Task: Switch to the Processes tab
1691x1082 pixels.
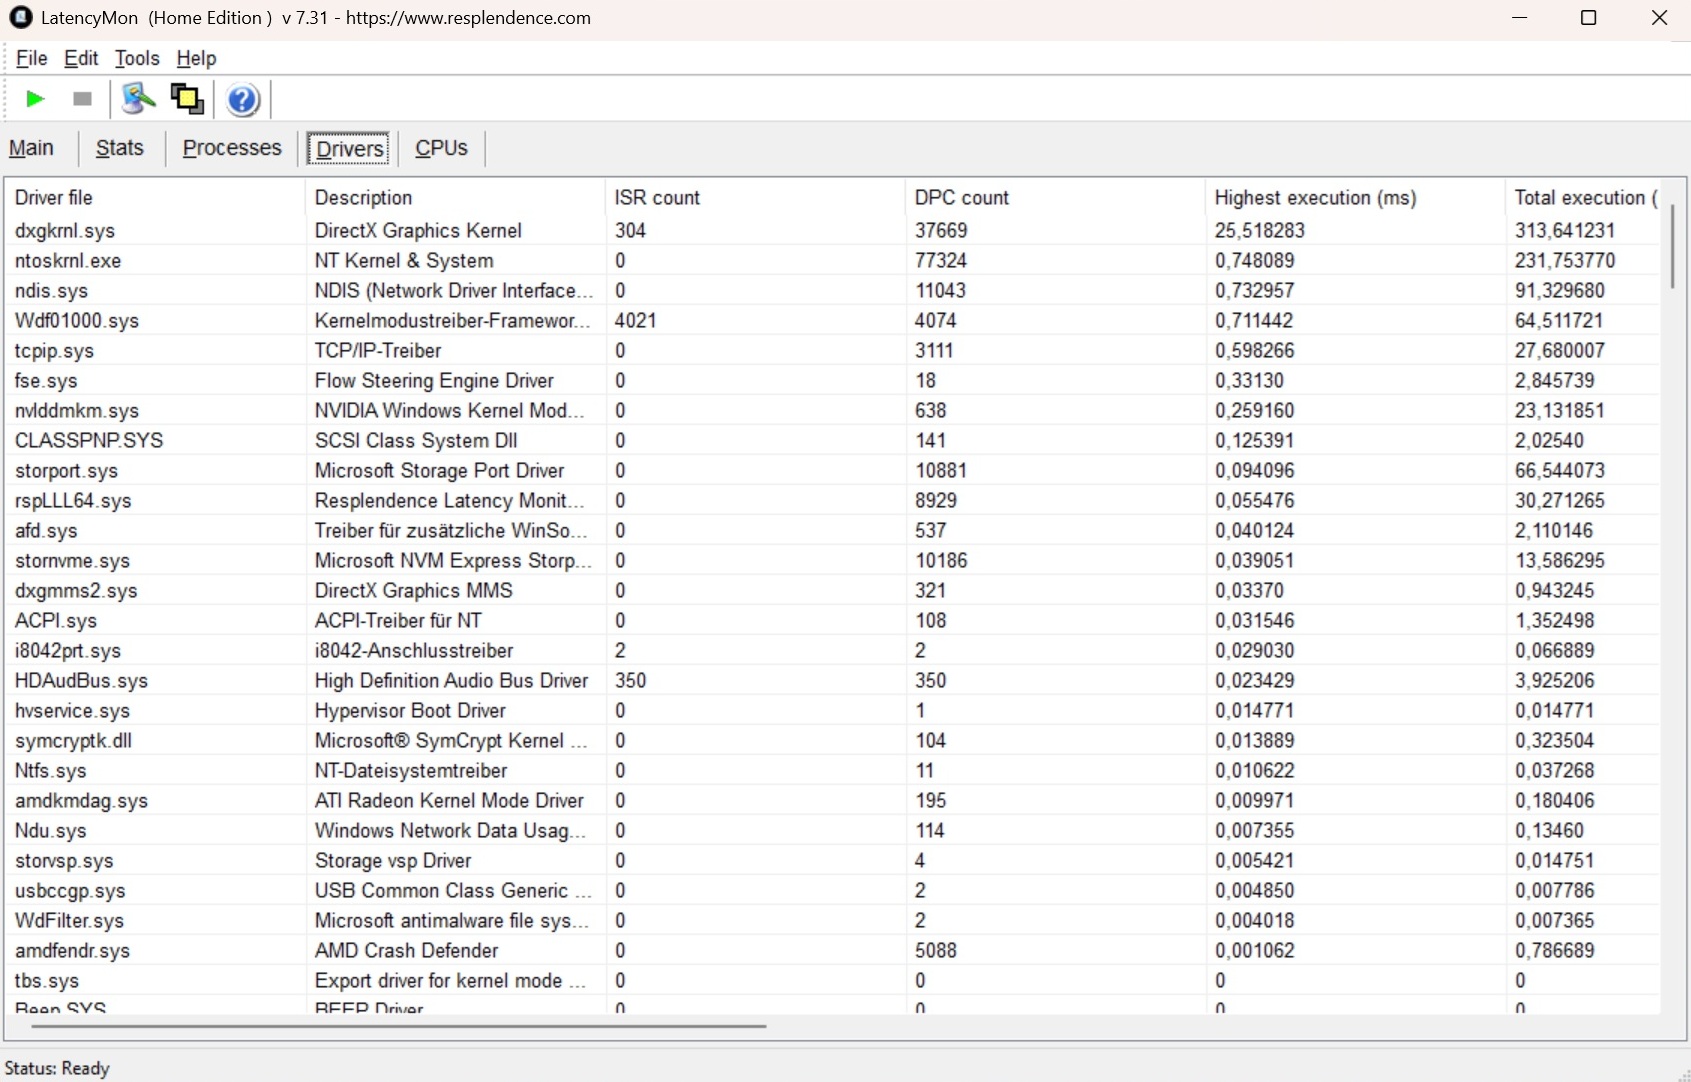Action: point(232,148)
